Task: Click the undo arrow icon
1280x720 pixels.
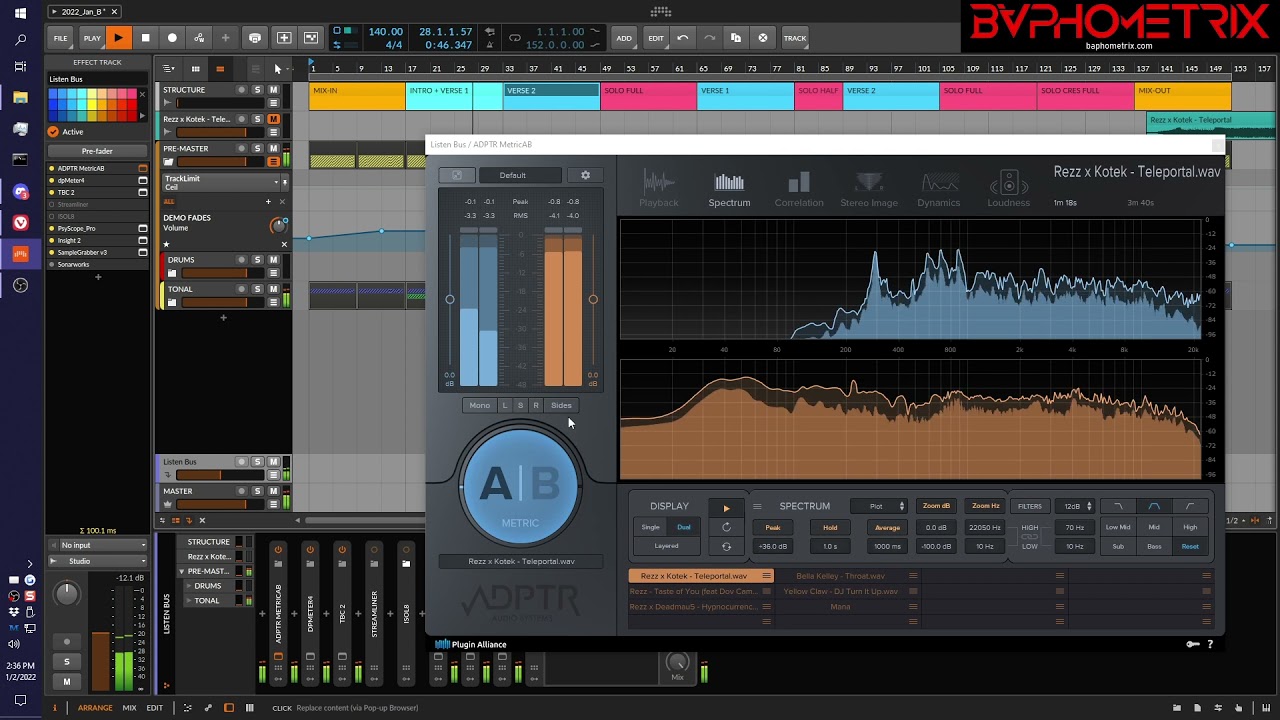Action: (x=683, y=38)
